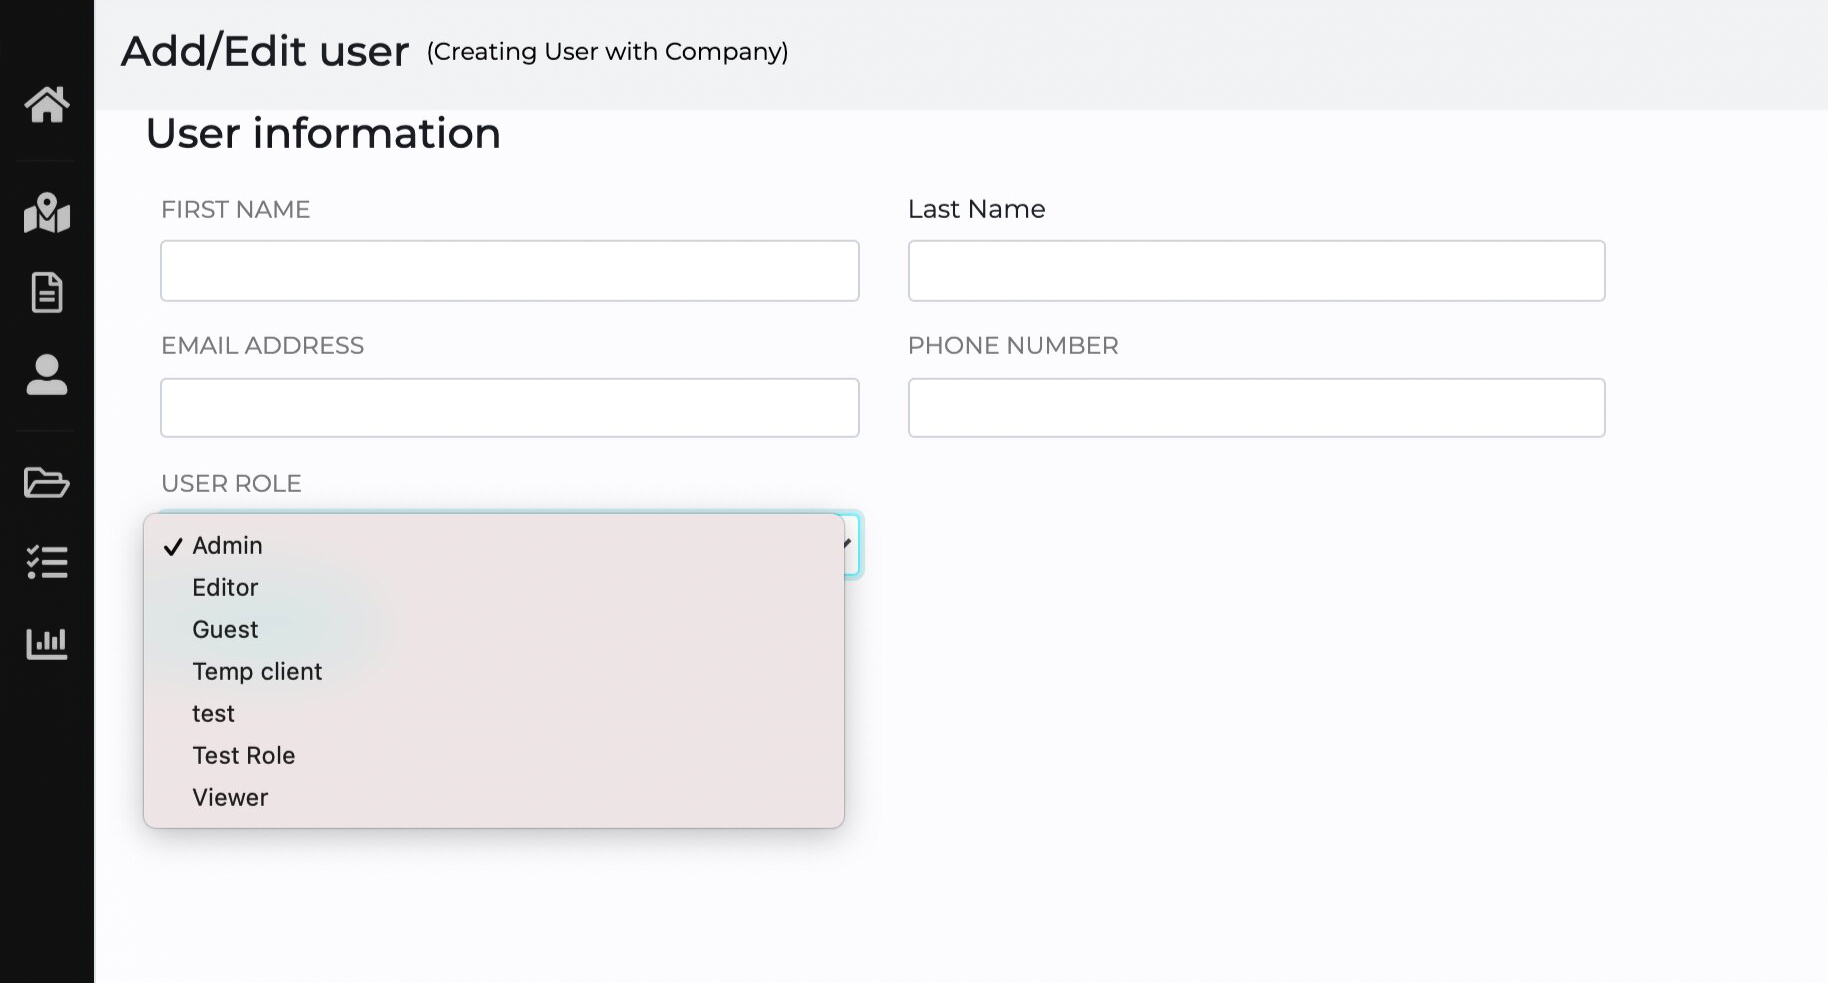Open the bar chart reports icon
The image size is (1828, 983).
click(x=47, y=643)
